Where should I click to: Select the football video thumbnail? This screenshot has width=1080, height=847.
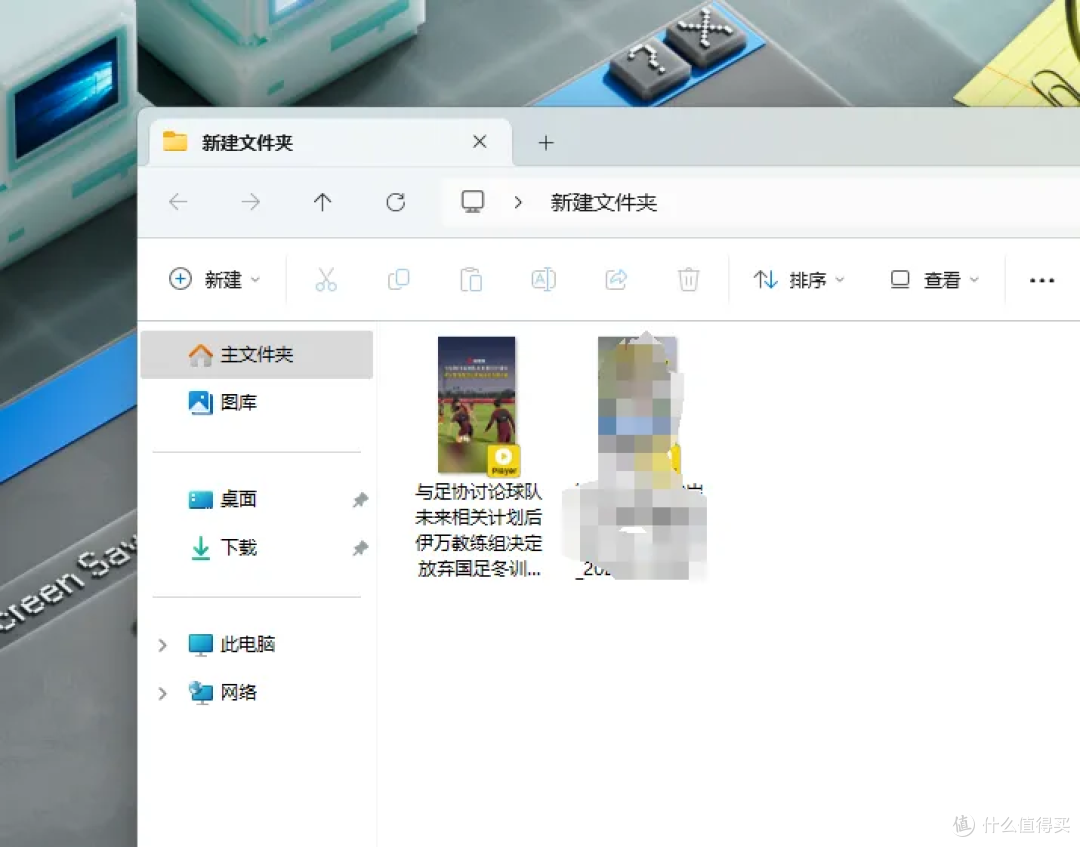(478, 406)
